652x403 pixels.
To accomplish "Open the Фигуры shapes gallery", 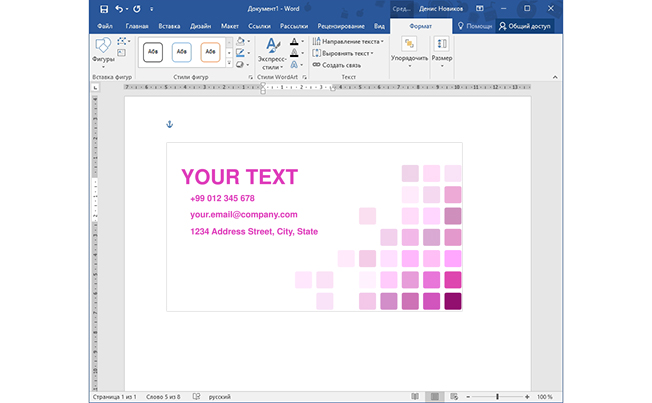I will [103, 53].
